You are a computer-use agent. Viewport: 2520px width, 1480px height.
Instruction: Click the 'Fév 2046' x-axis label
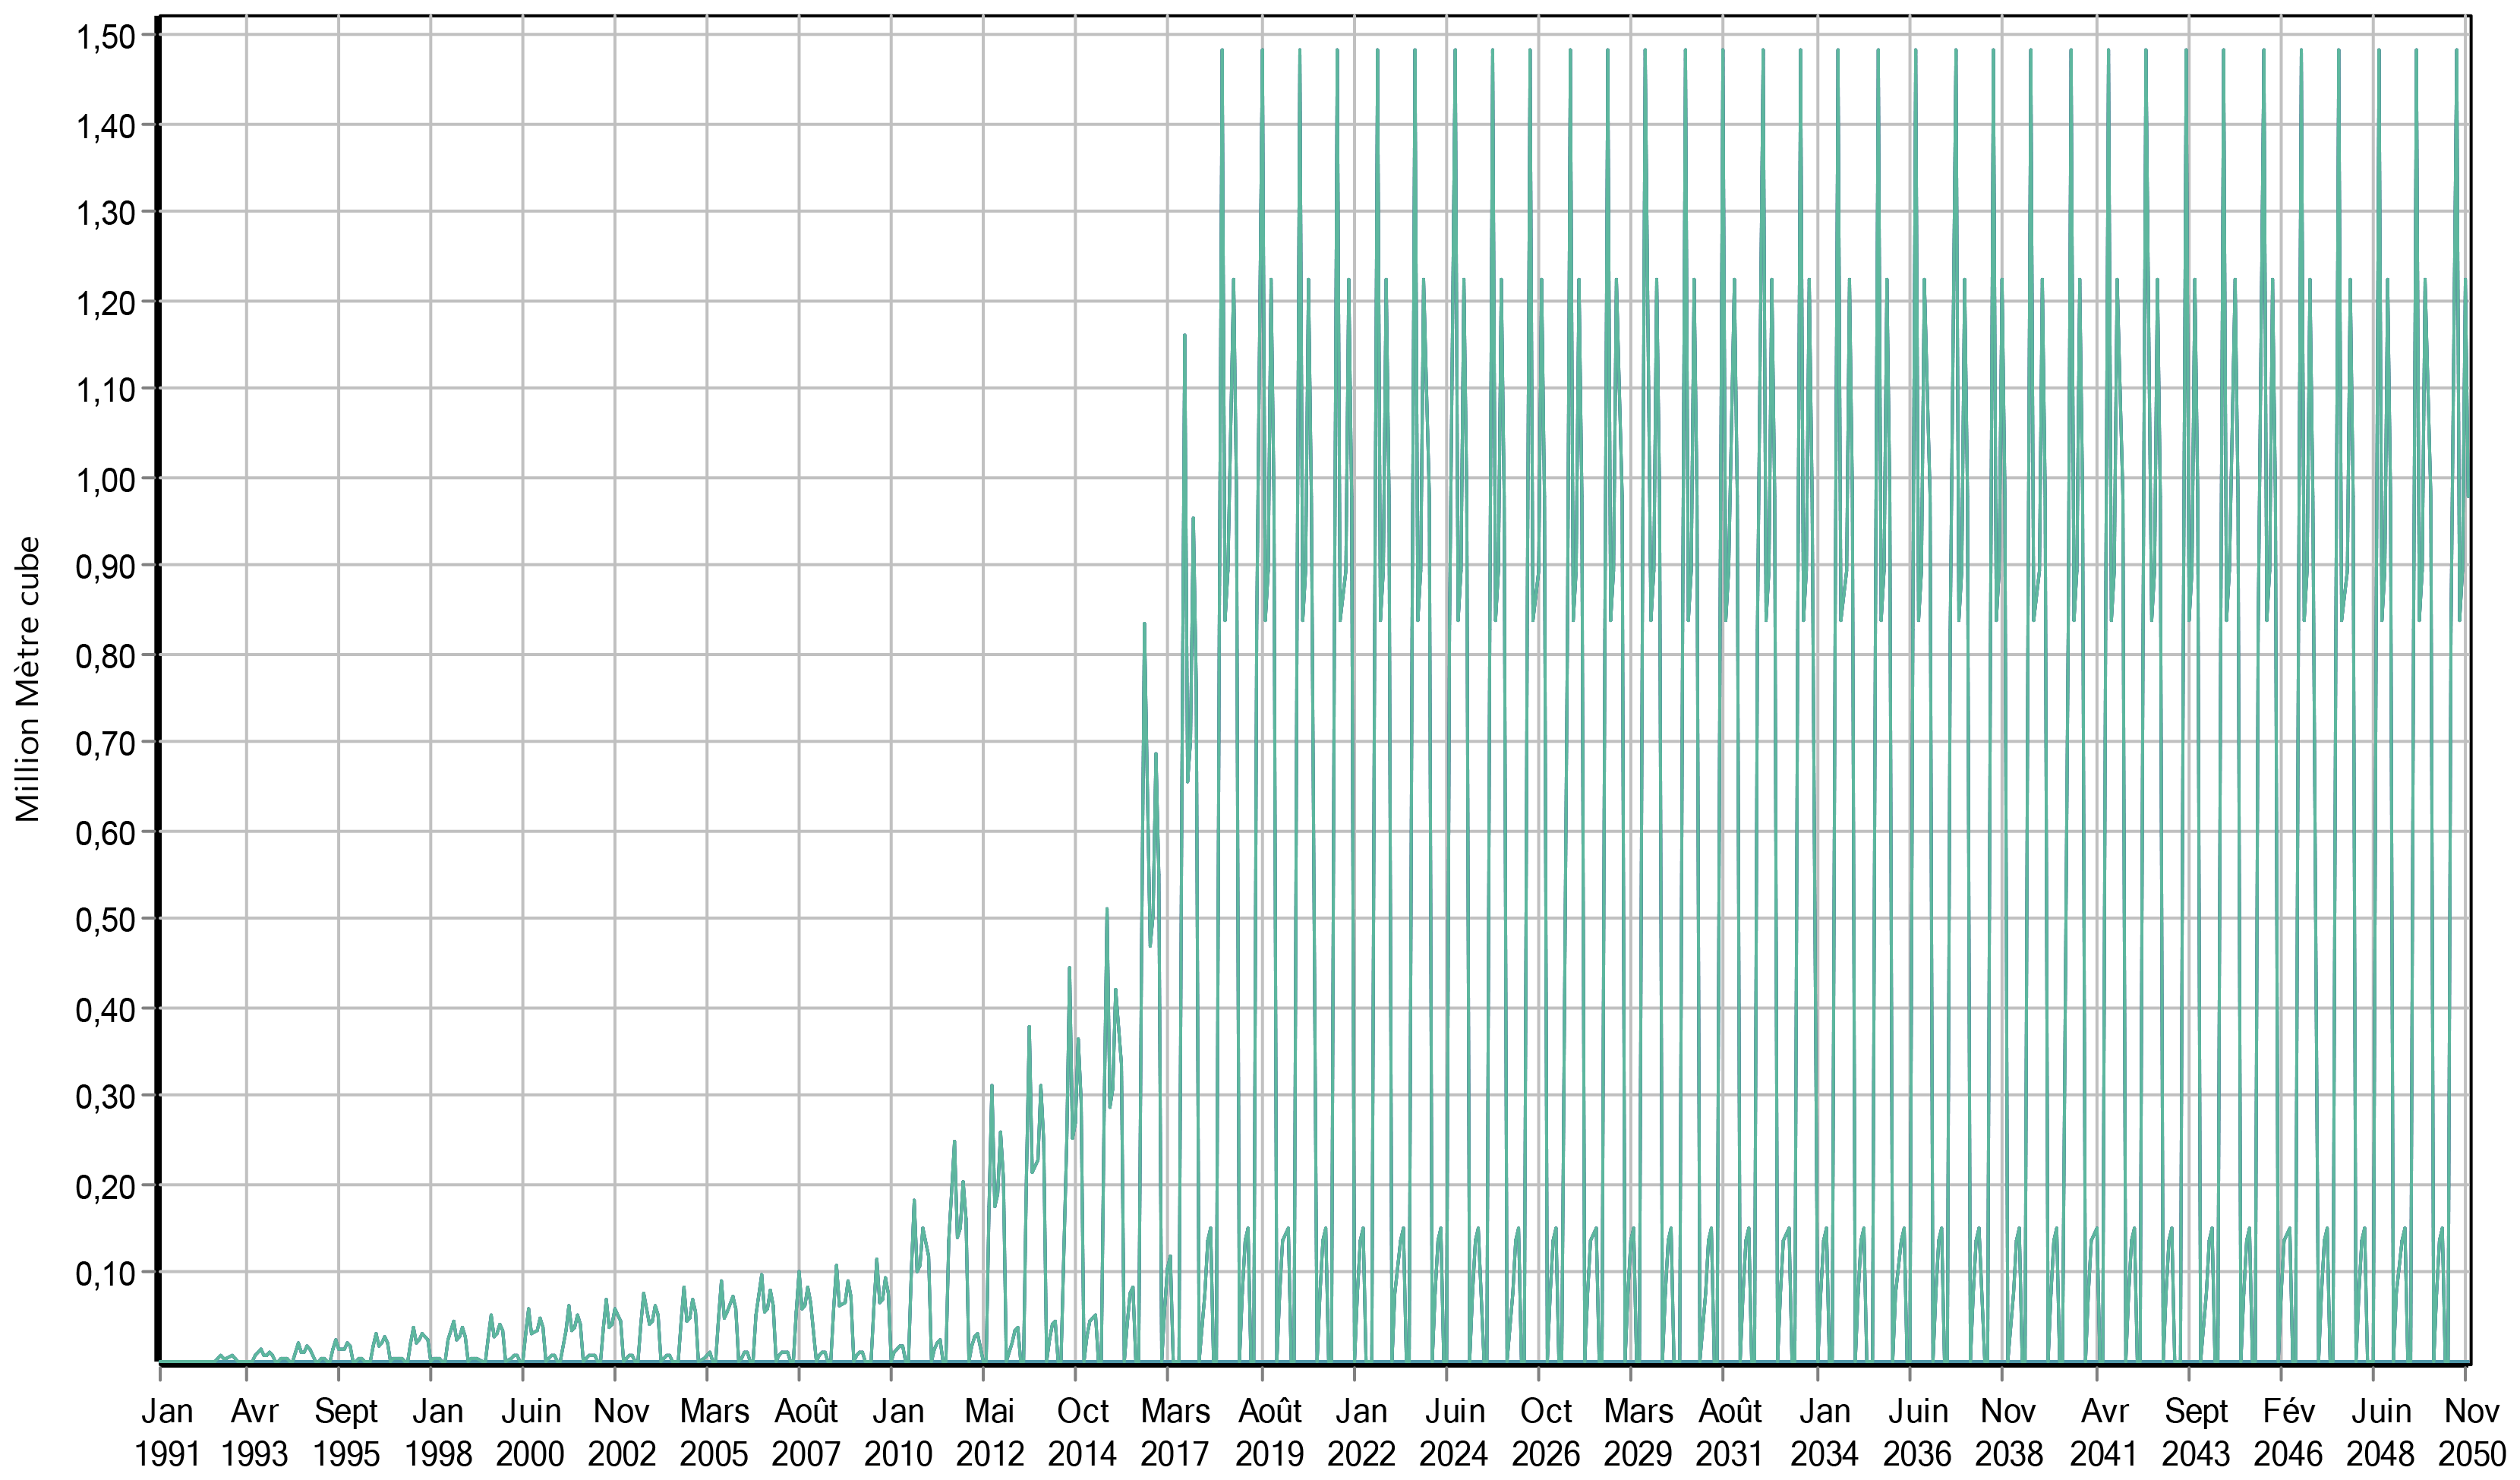[2288, 1432]
